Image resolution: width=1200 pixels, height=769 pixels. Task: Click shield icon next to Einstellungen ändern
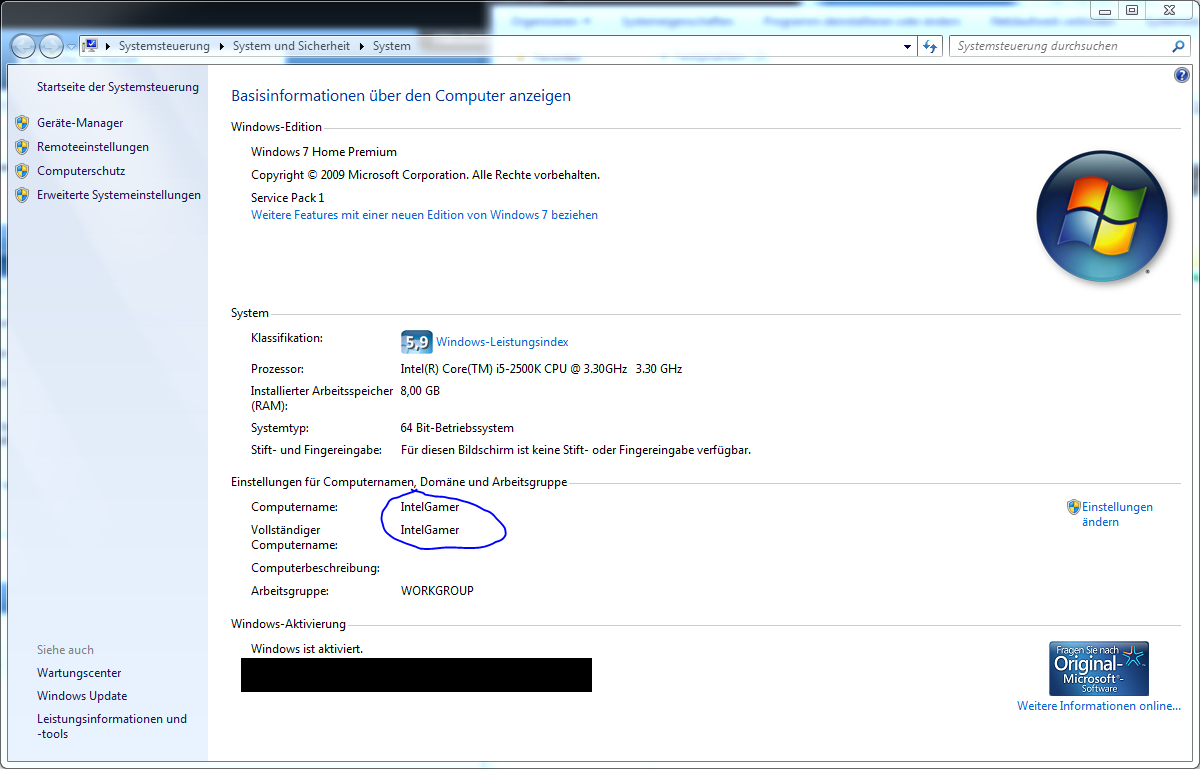1074,507
